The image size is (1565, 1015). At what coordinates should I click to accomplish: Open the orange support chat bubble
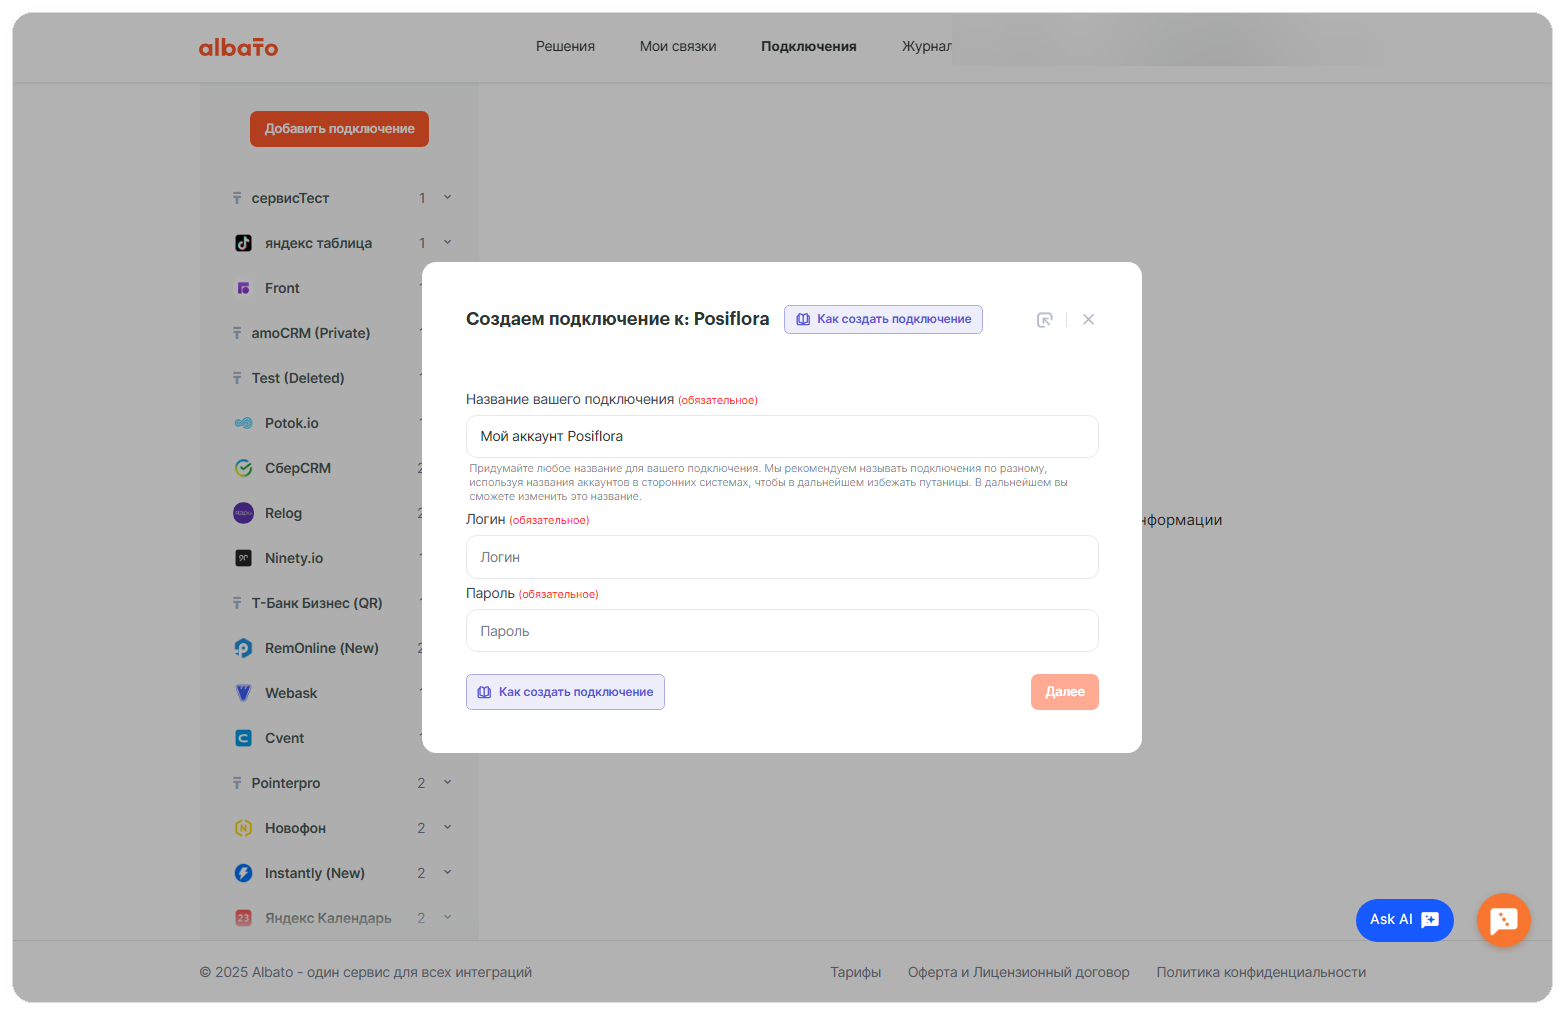pyautogui.click(x=1503, y=920)
